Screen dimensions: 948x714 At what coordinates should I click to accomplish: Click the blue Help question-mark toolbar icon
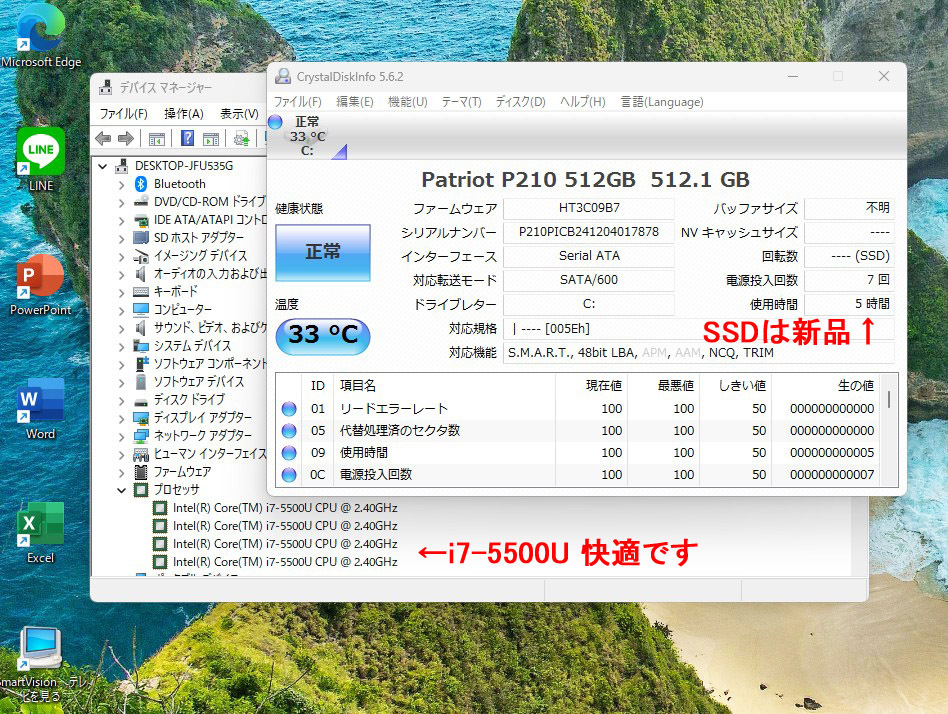tap(187, 138)
